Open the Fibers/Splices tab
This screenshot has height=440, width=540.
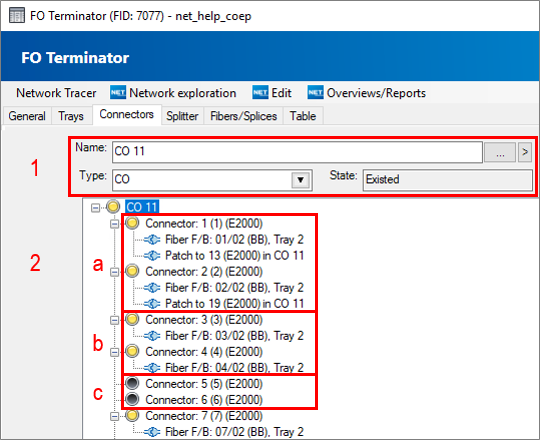coord(243,116)
